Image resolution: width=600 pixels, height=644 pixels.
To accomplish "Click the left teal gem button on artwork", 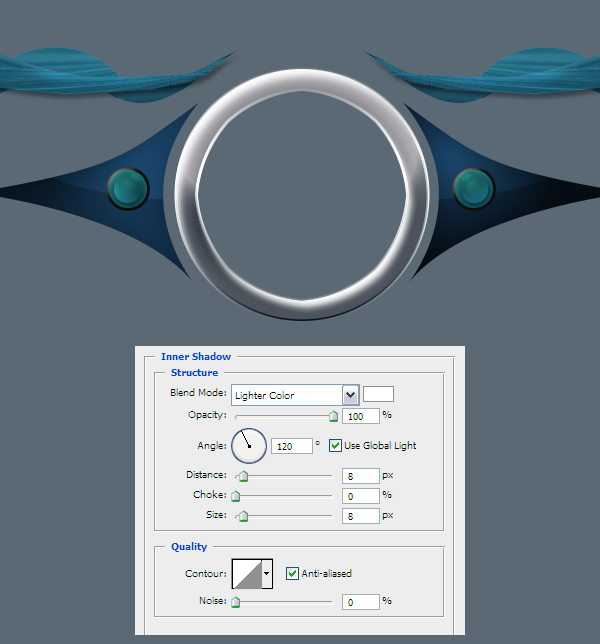I will [x=128, y=189].
